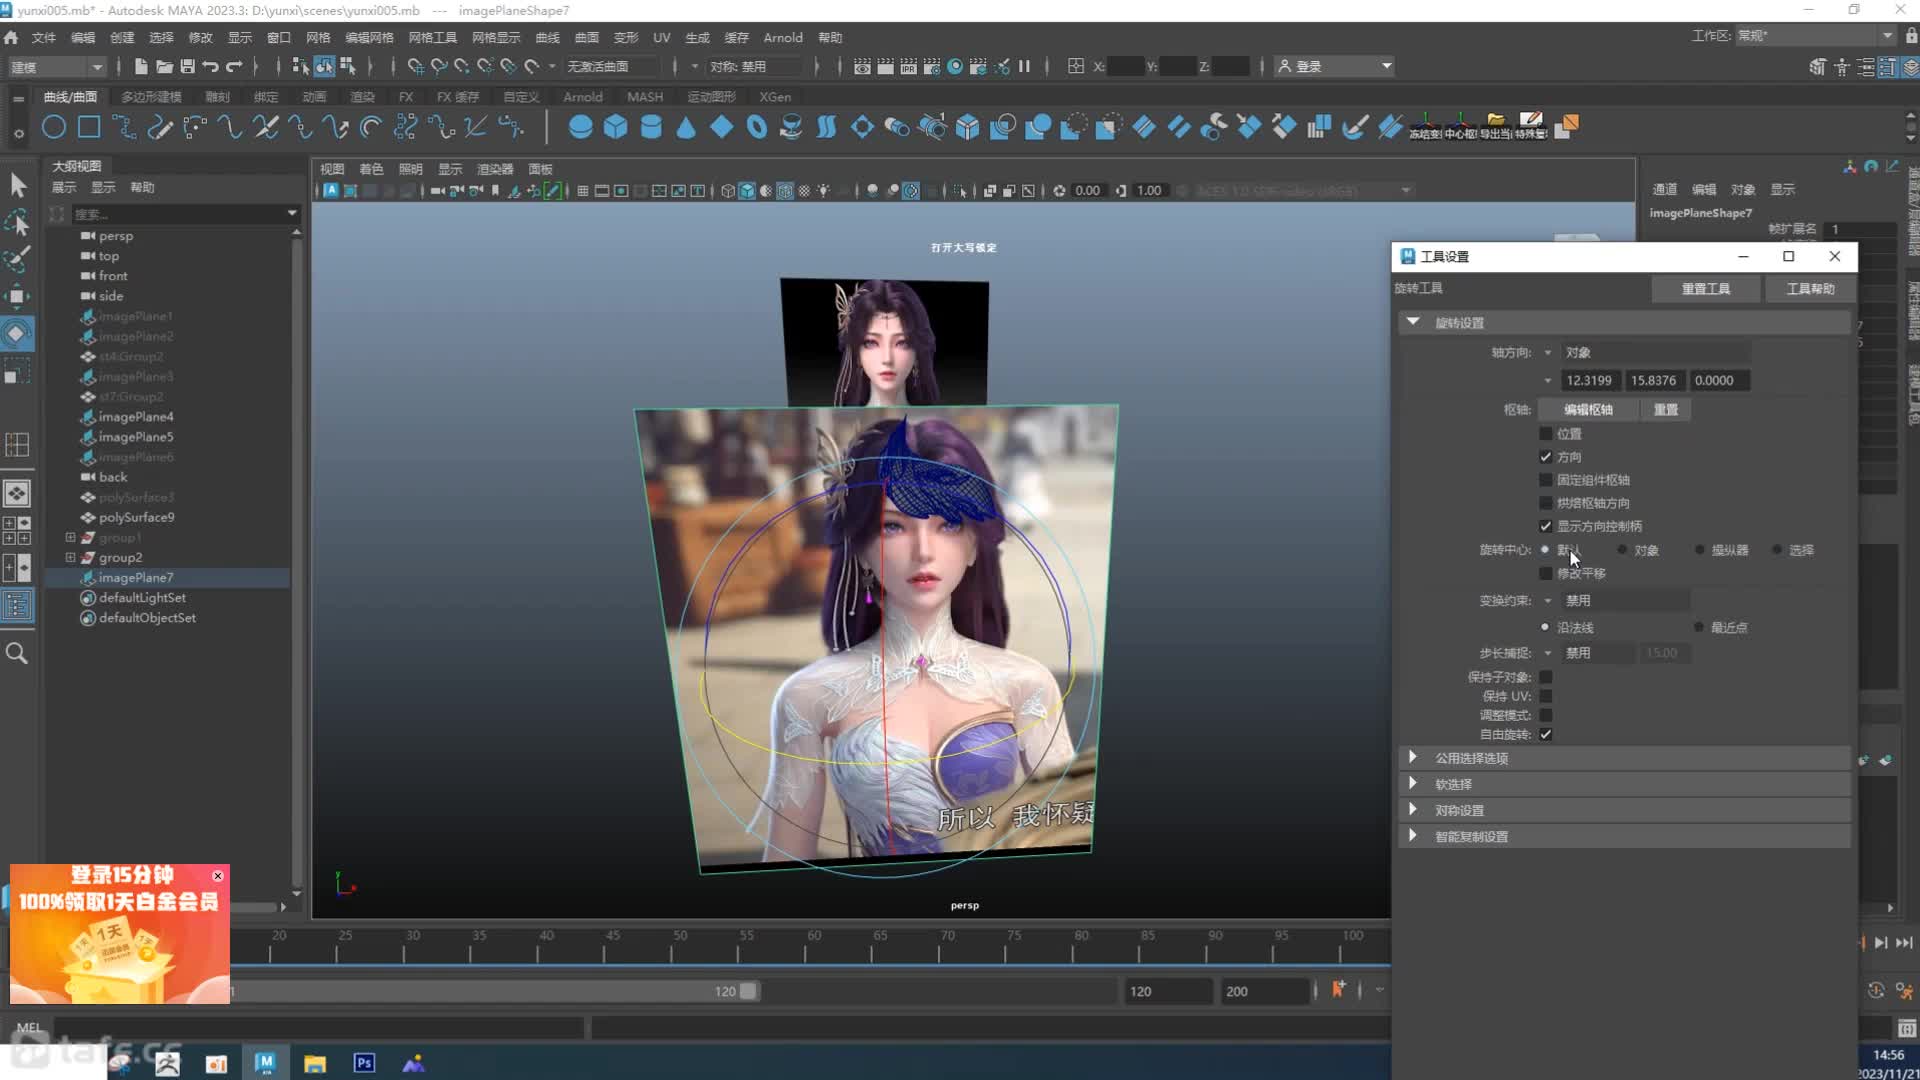
Task: Create a NURBS cone from the shelf
Action: point(686,127)
